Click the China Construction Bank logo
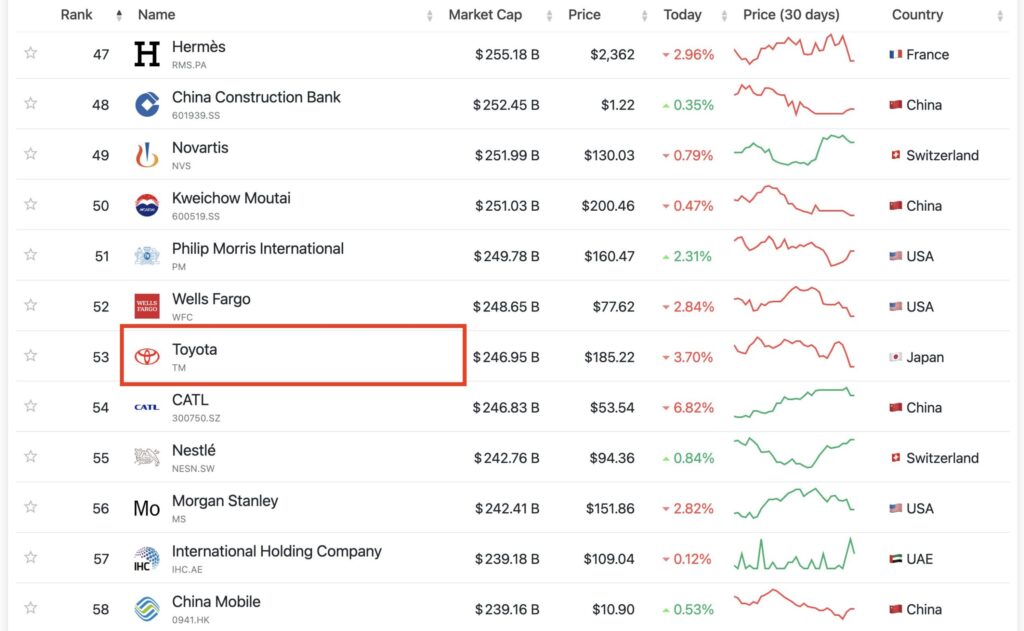This screenshot has height=631, width=1024. tap(147, 104)
